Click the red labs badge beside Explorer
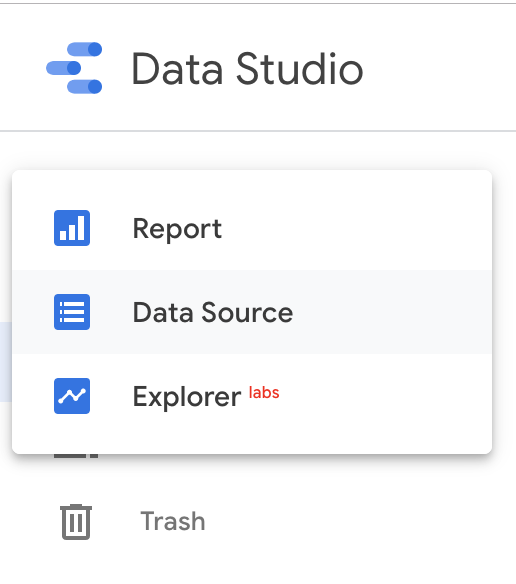Screen dimensions: 516x584 264,393
